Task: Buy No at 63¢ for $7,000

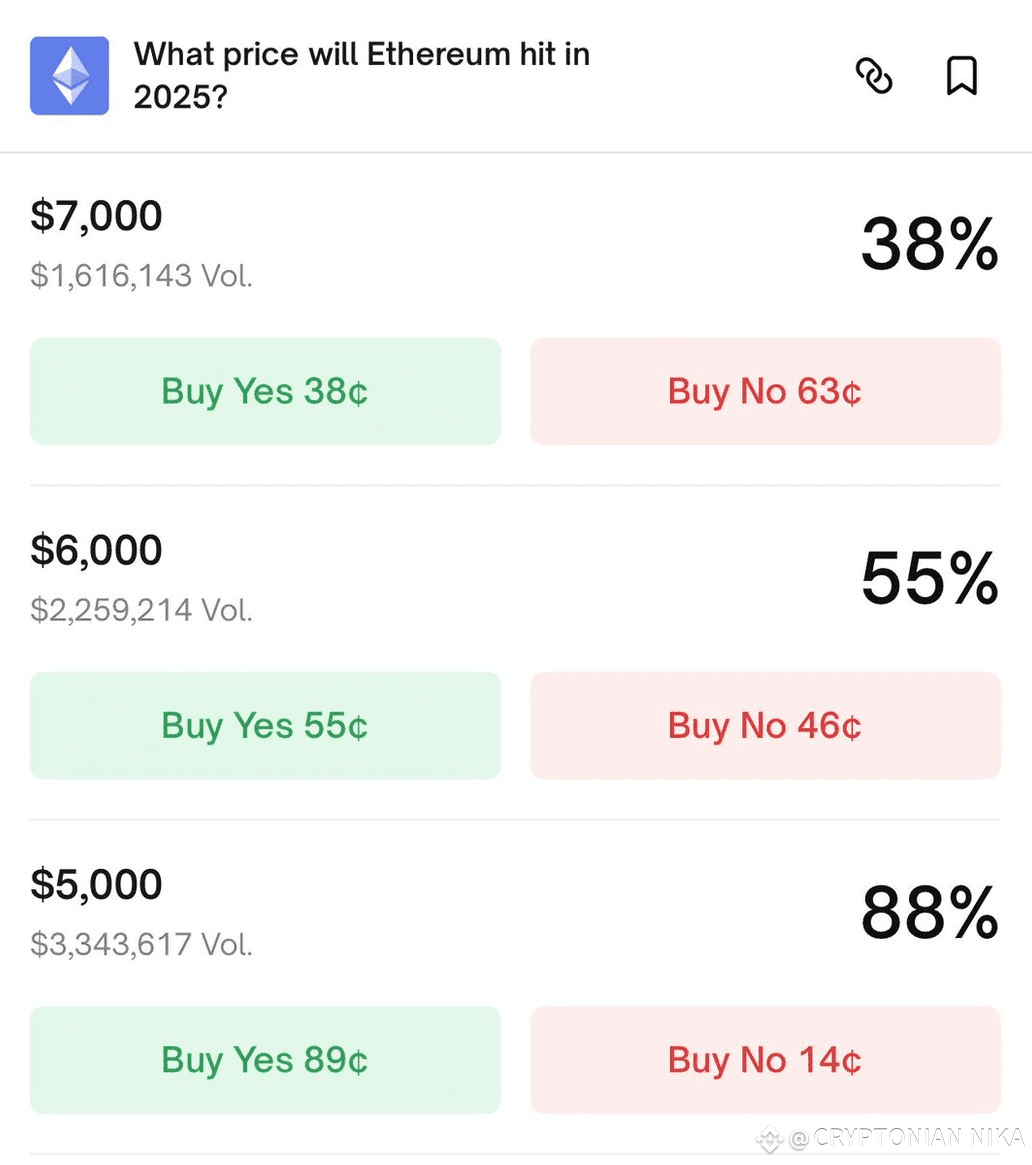Action: click(765, 392)
